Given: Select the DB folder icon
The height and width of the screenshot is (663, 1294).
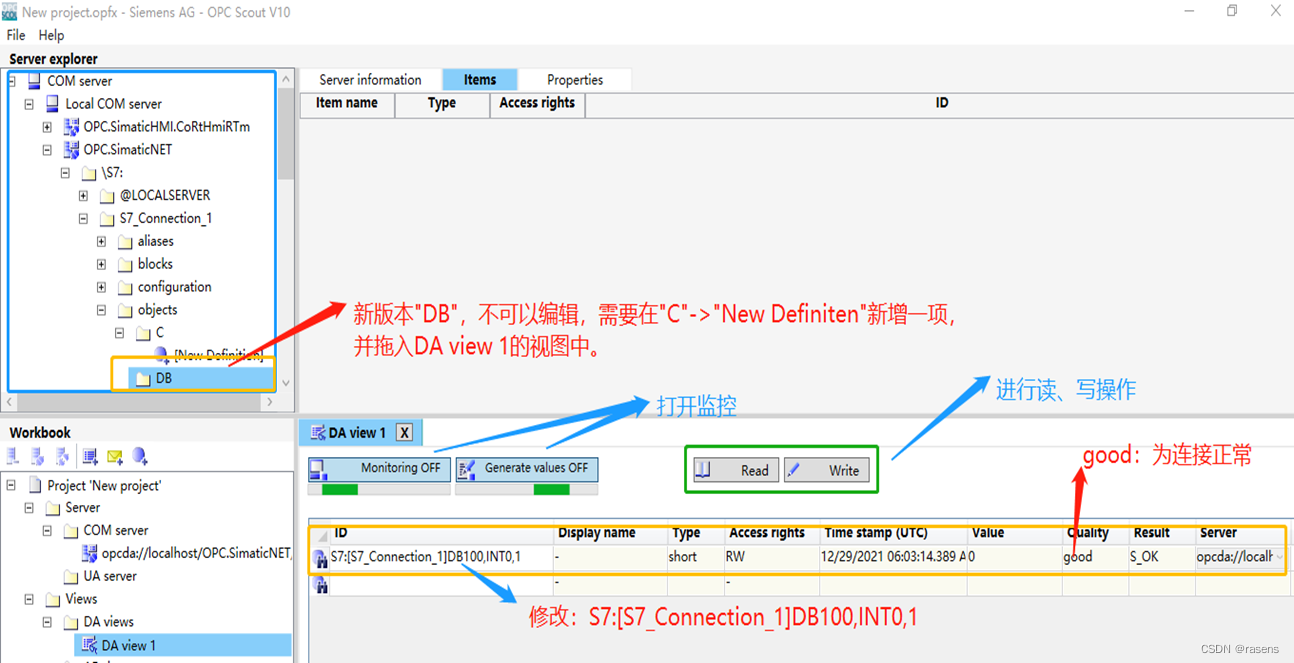Looking at the screenshot, I should [143, 378].
